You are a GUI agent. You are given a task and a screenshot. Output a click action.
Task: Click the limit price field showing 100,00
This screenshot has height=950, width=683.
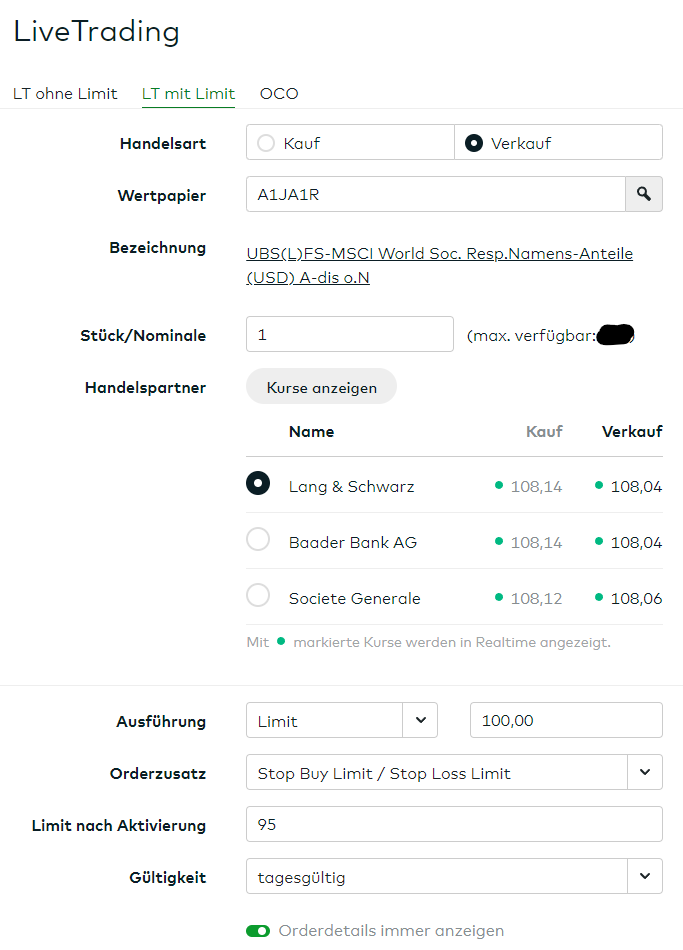565,720
